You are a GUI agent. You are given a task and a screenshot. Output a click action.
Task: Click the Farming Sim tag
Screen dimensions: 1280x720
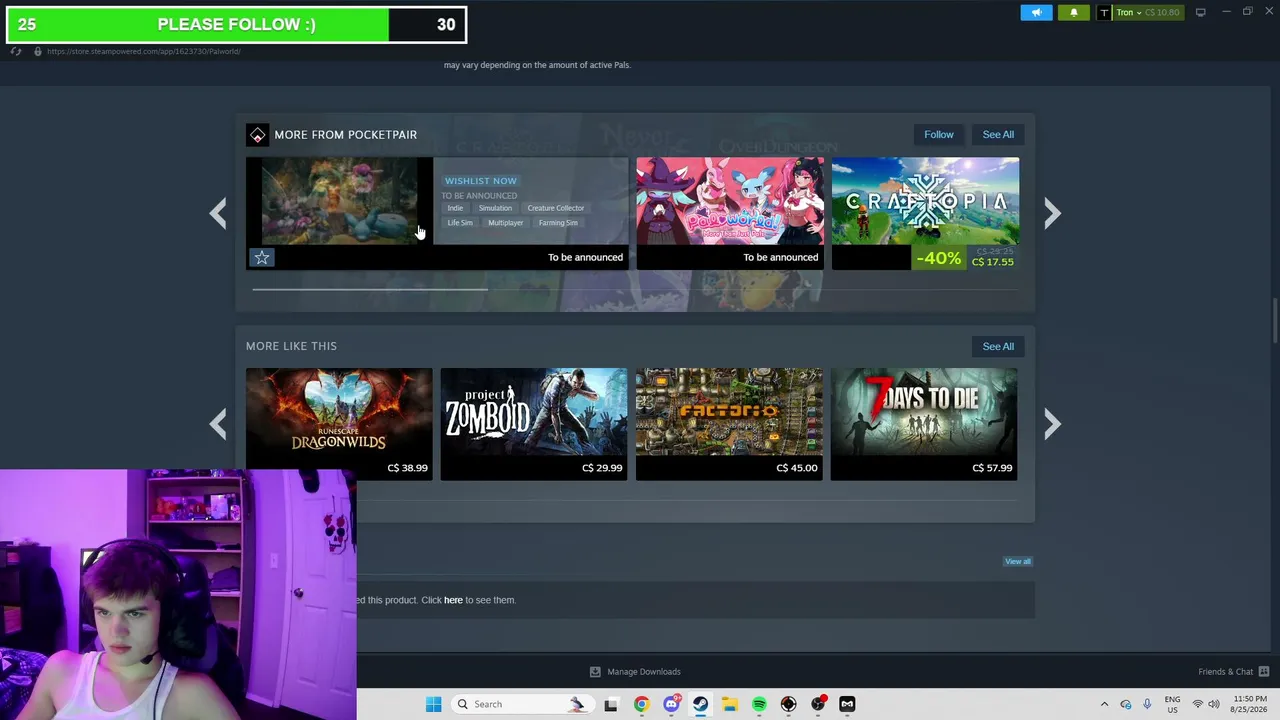pyautogui.click(x=558, y=223)
